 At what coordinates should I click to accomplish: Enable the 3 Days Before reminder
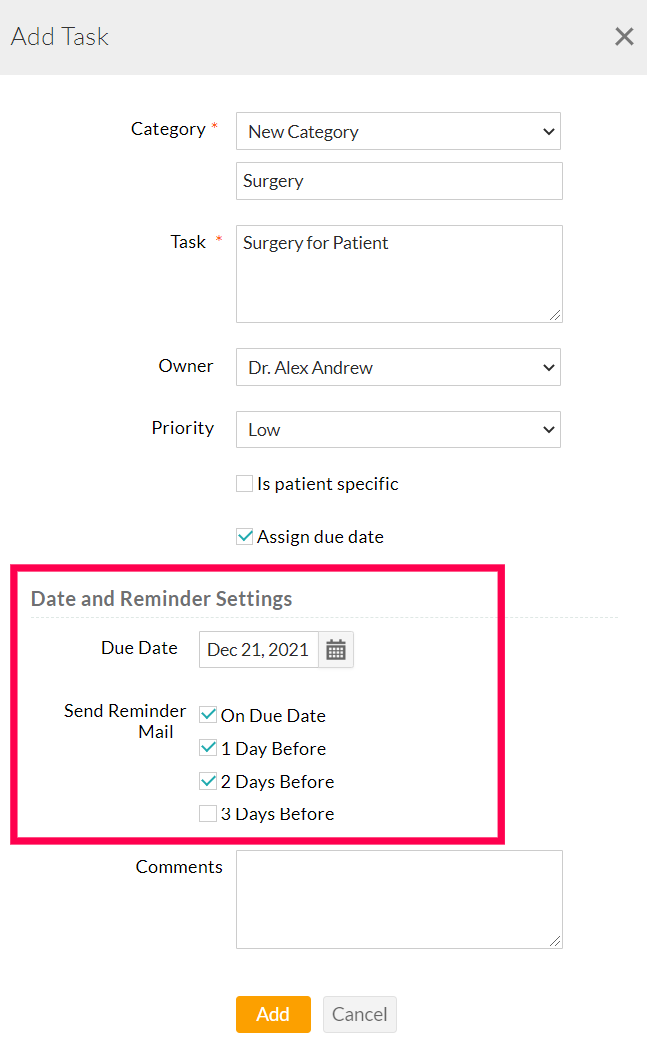207,813
